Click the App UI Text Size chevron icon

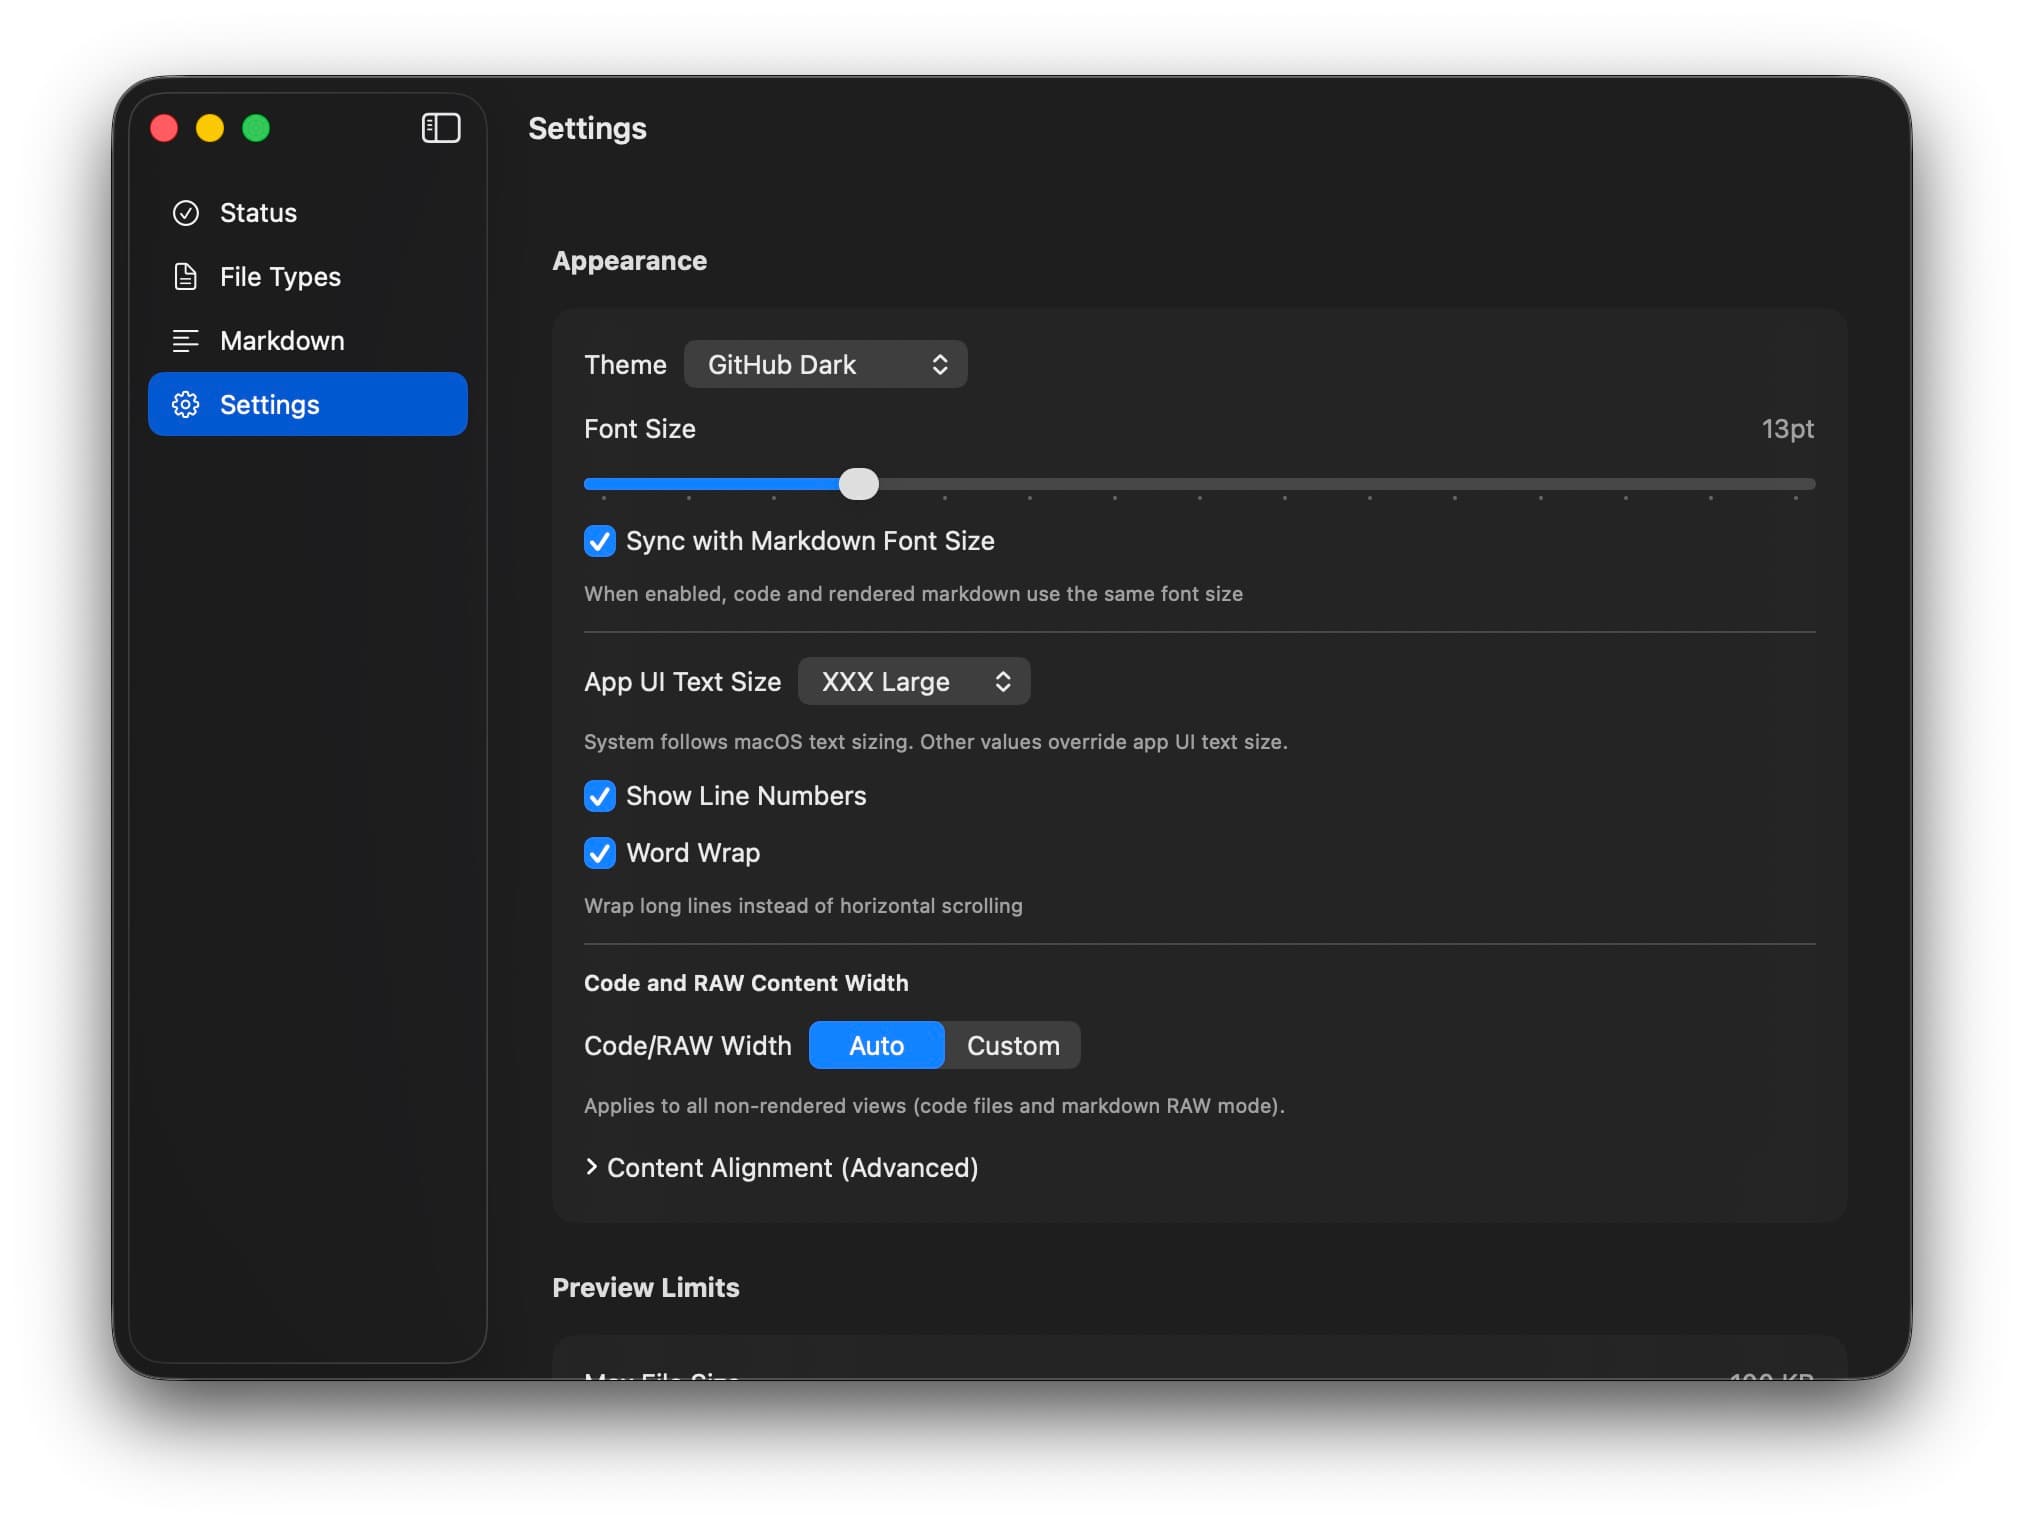(1004, 681)
